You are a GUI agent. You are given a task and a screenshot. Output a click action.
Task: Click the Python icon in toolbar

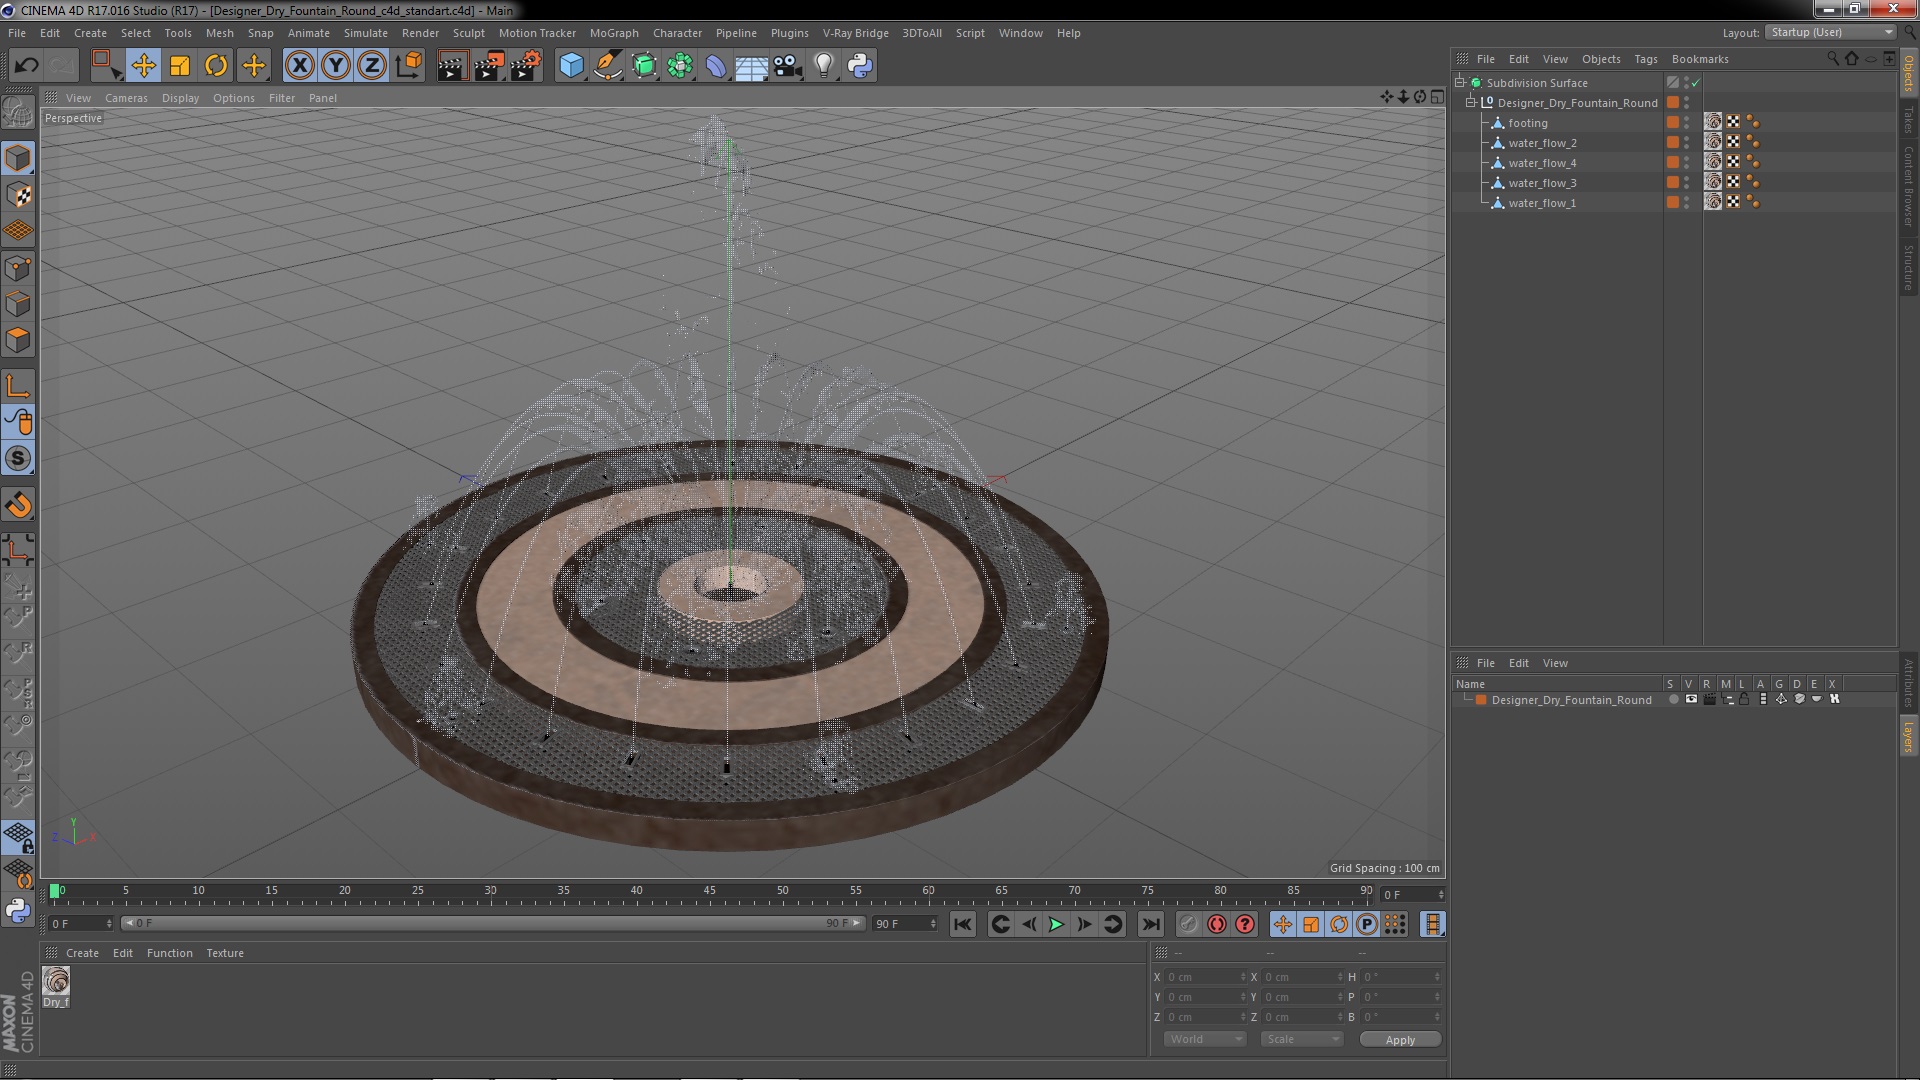860,66
